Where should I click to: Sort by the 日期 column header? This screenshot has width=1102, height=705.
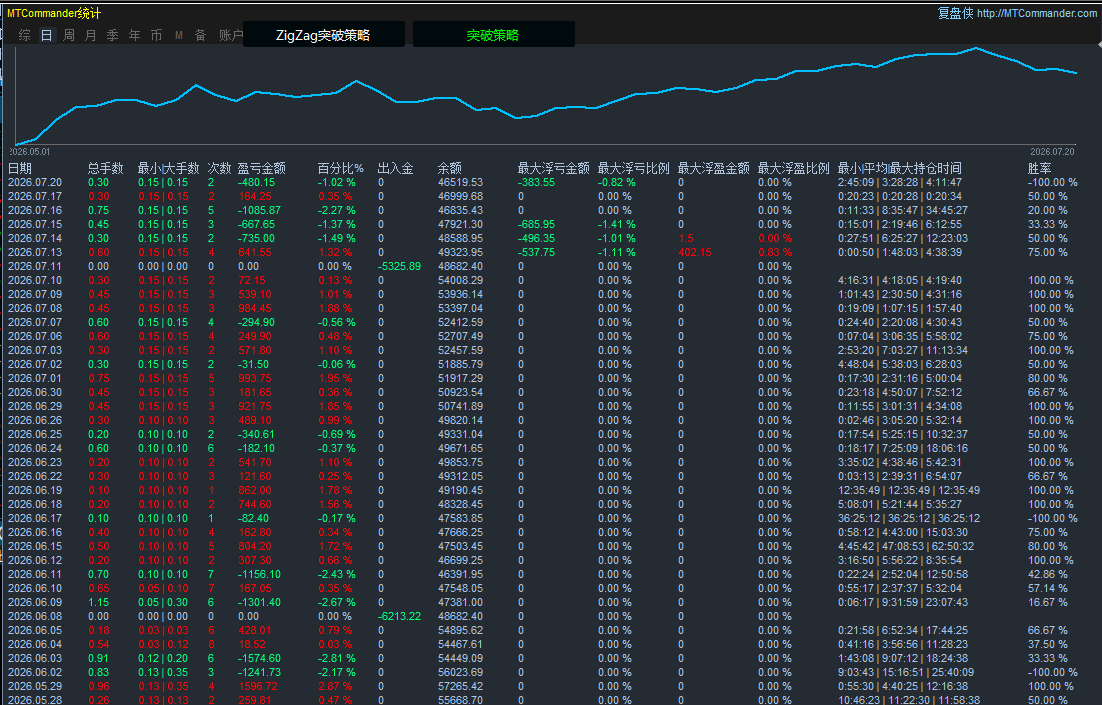[x=20, y=168]
